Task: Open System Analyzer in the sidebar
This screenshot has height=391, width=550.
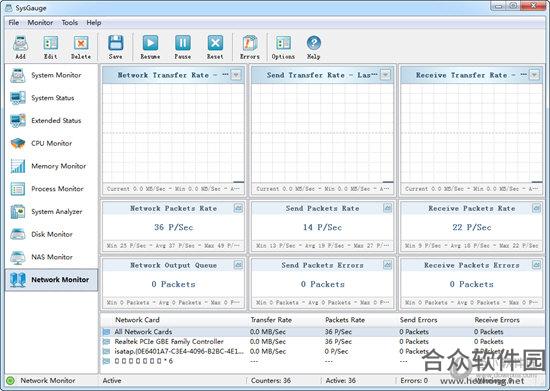Action: pyautogui.click(x=51, y=212)
